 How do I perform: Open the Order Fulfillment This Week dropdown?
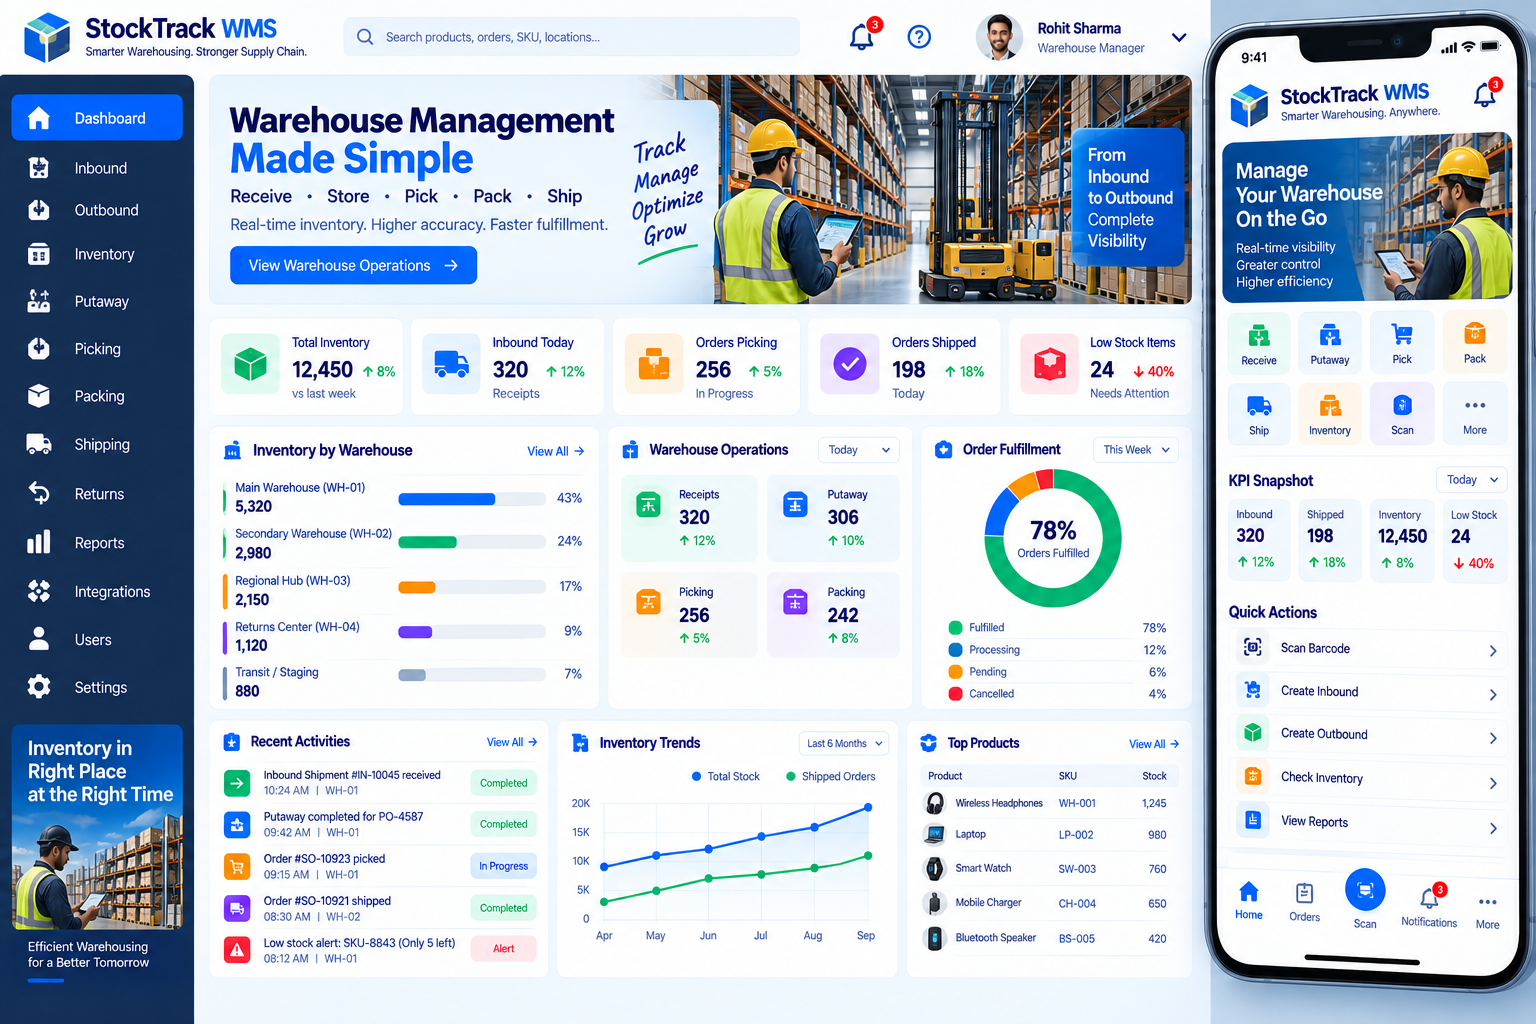(x=1135, y=450)
